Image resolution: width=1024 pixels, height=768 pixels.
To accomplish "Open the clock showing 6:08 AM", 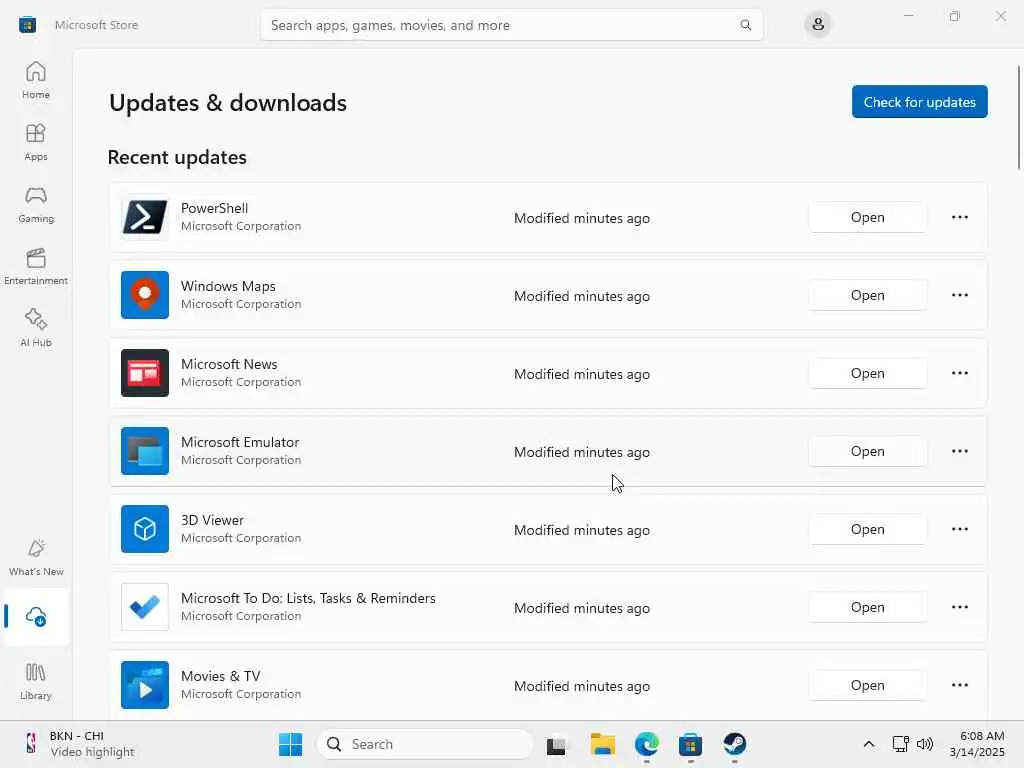I will [x=977, y=744].
